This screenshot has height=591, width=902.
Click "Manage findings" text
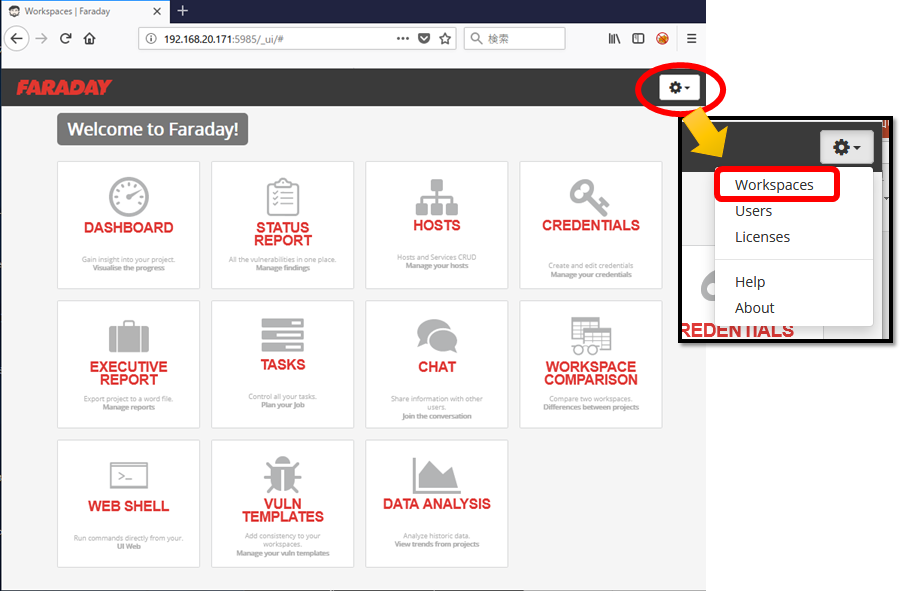pyautogui.click(x=282, y=268)
